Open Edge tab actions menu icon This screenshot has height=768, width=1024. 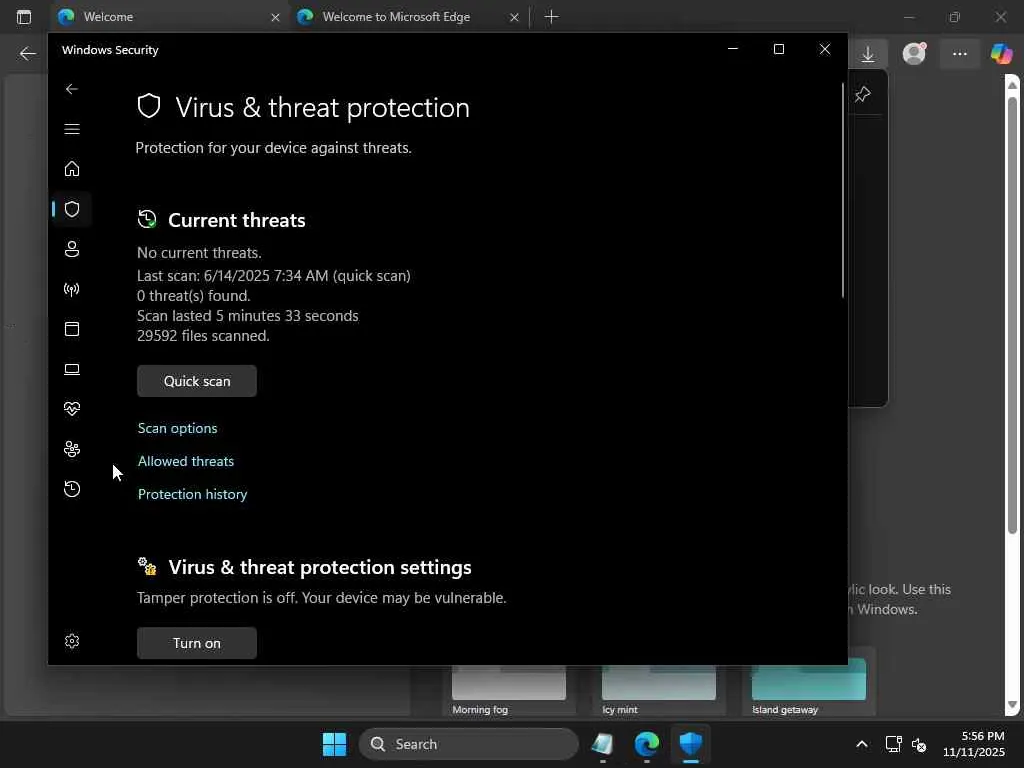(24, 17)
